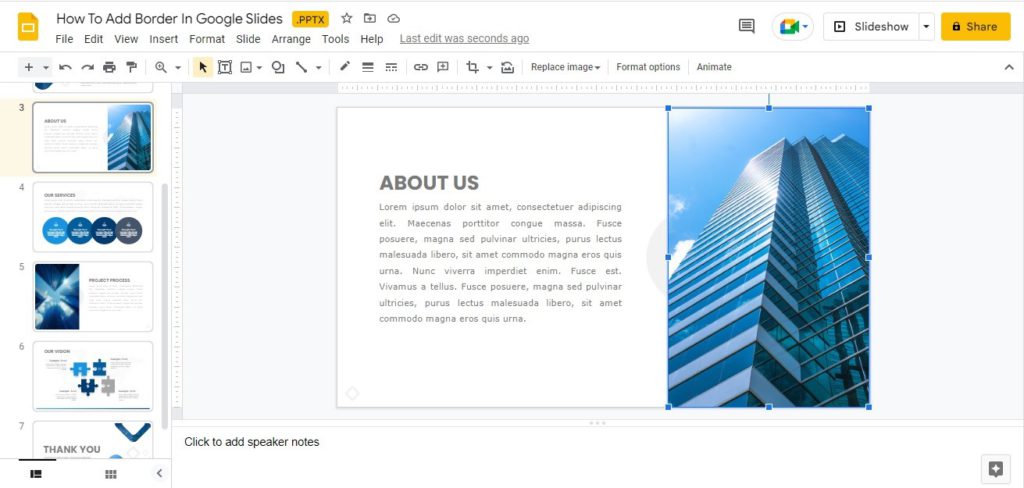Click the 'Last edit was seconds ago' link
This screenshot has width=1024, height=488.
[464, 39]
